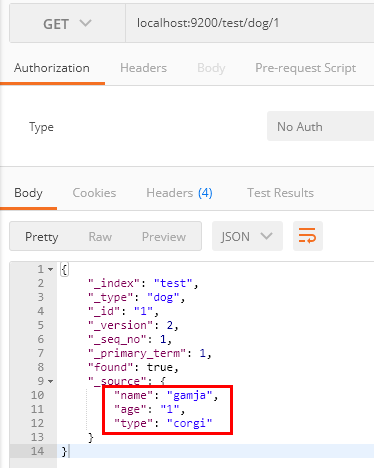Click the "test" value text
Image resolution: width=374 pixels, height=468 pixels.
click(173, 283)
